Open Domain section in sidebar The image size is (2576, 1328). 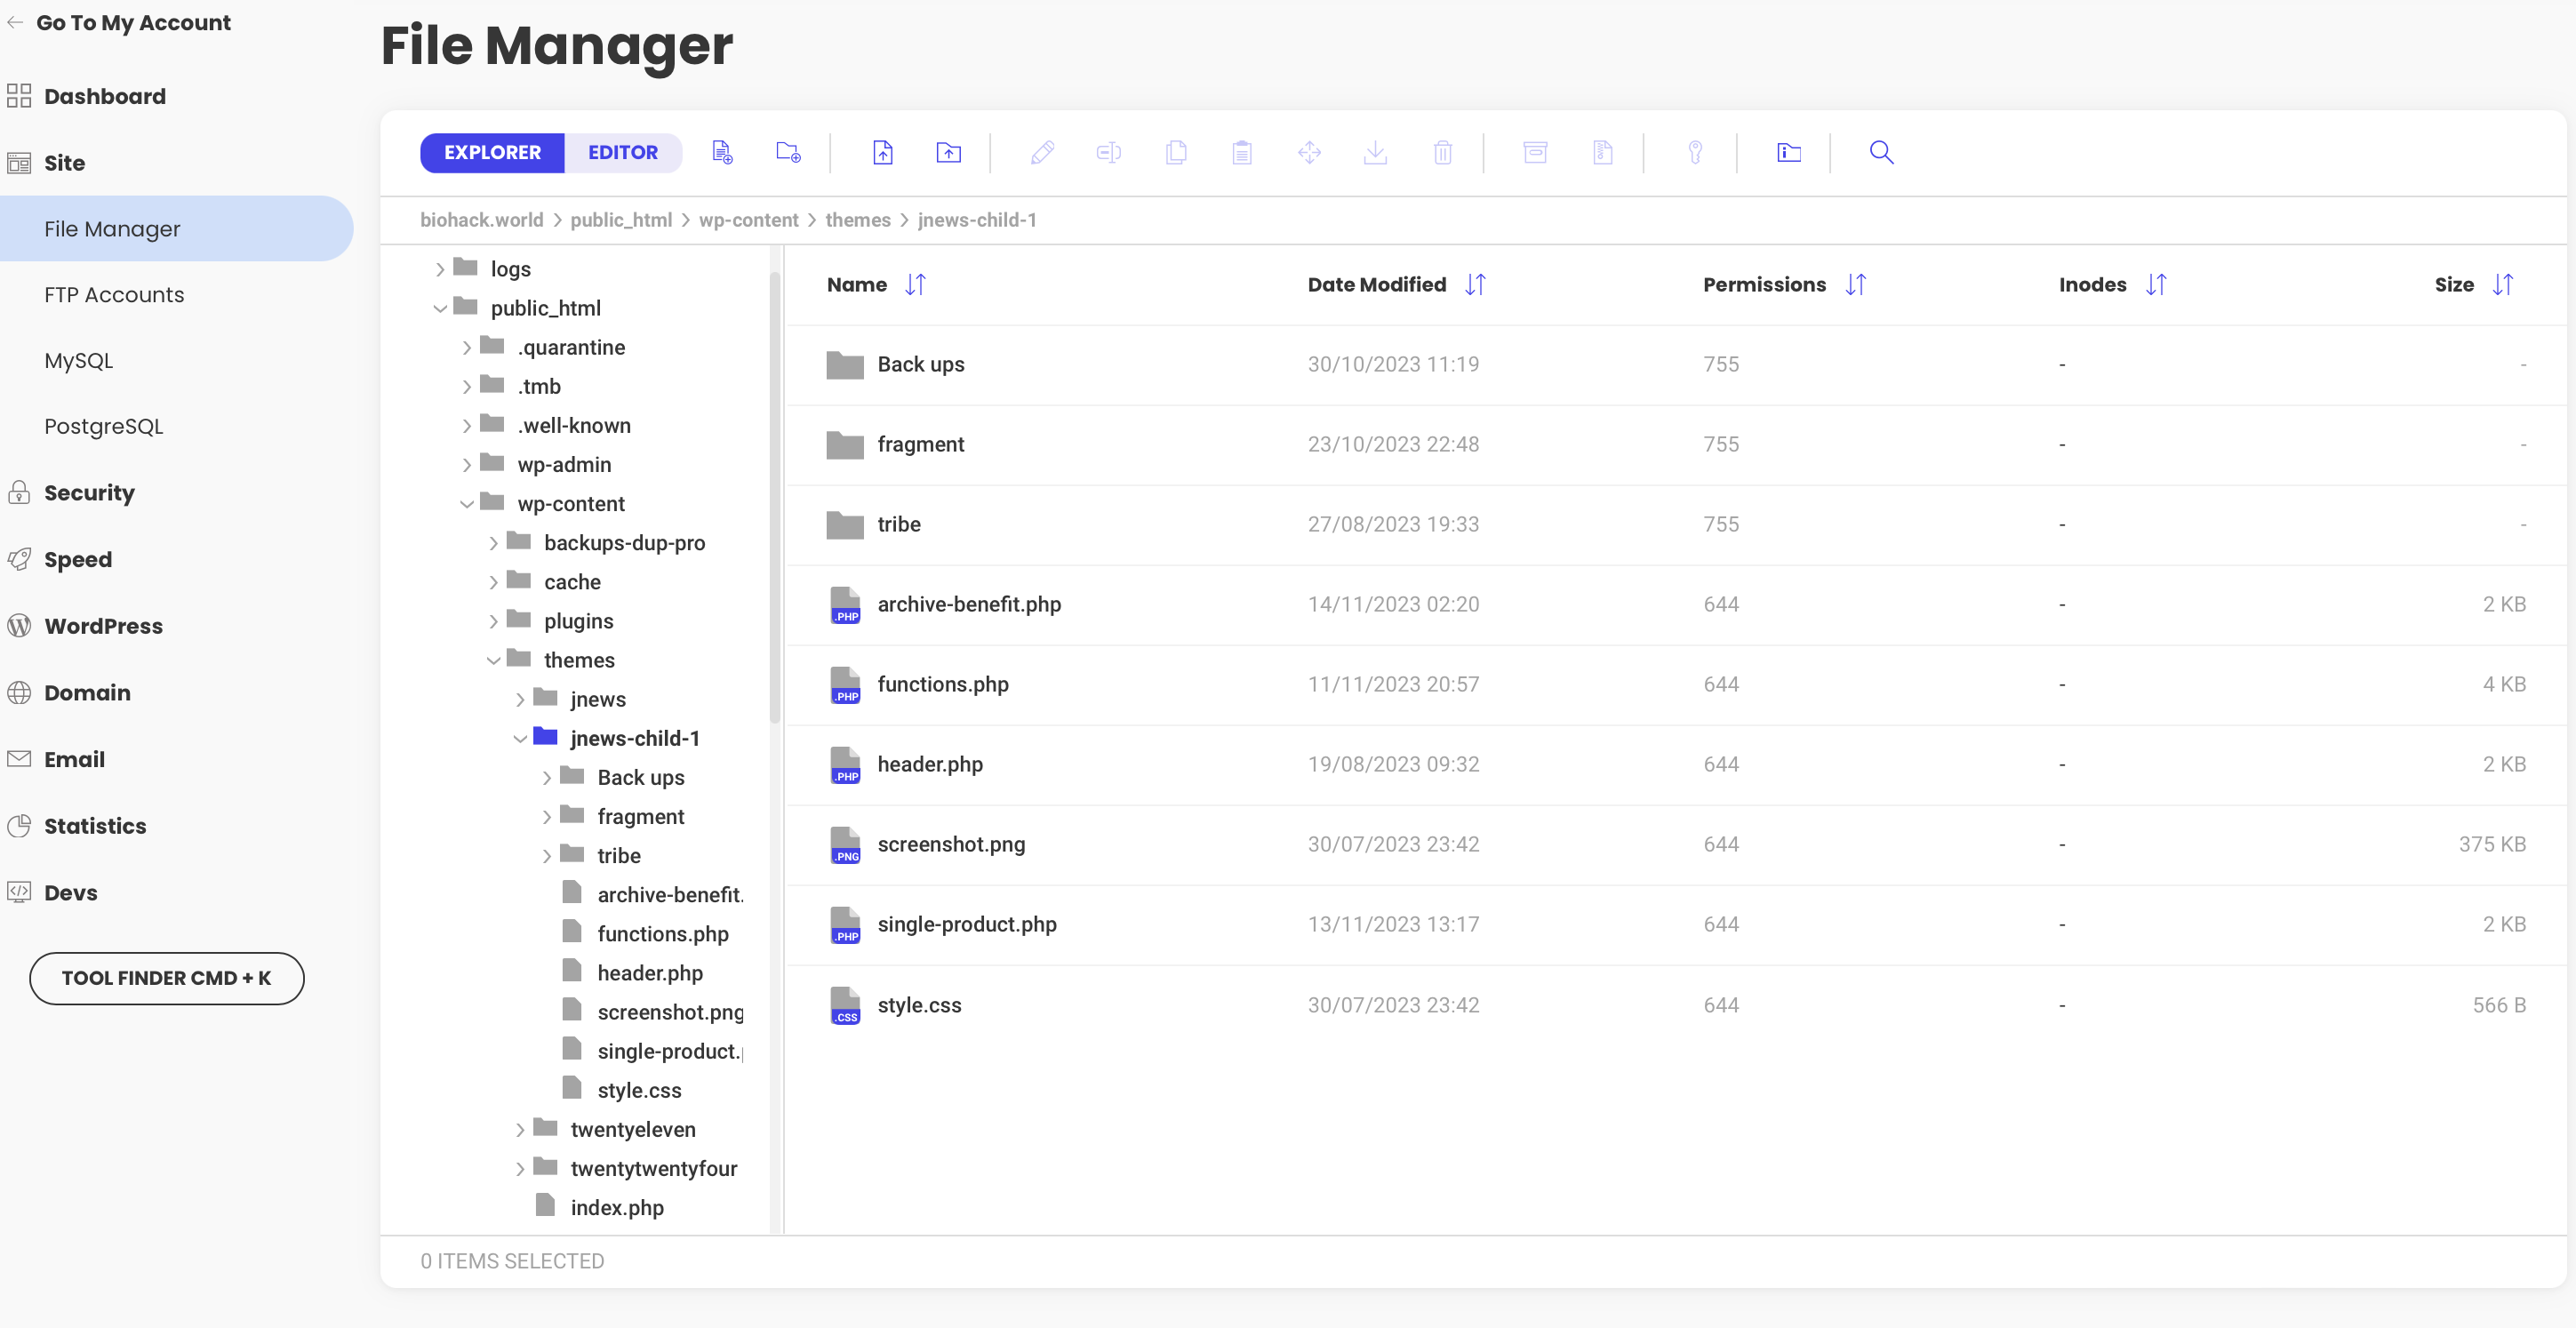pyautogui.click(x=87, y=692)
